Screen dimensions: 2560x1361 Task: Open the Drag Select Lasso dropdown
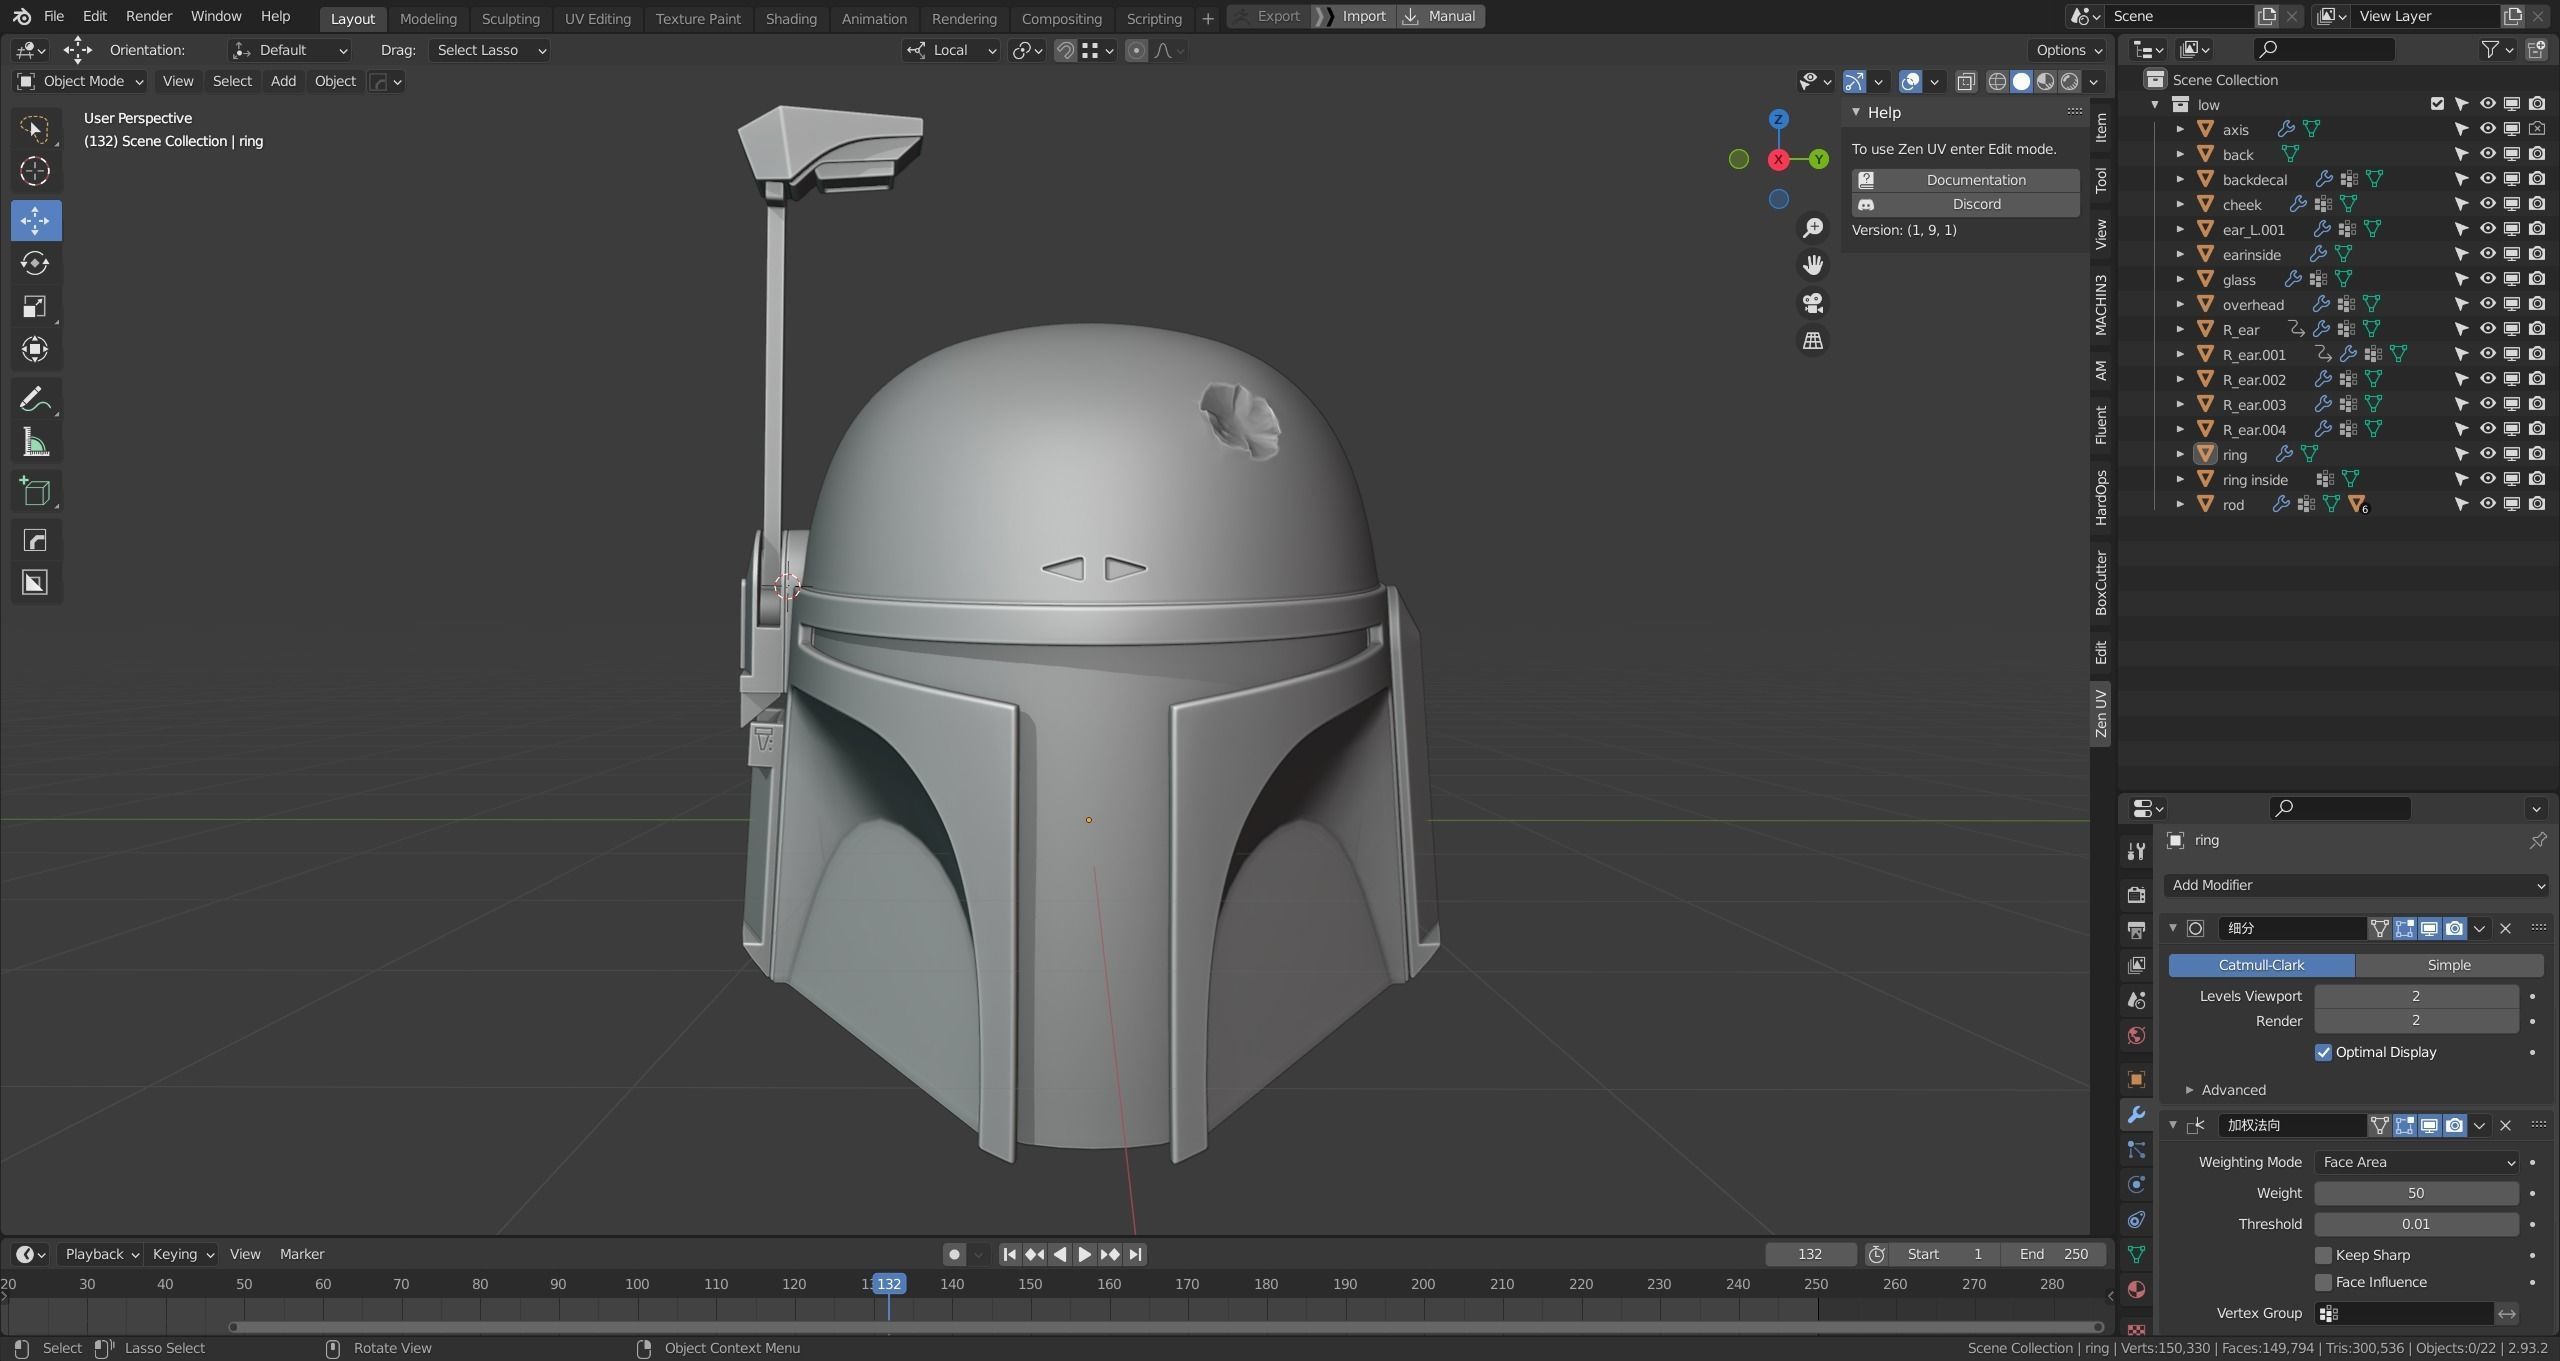(490, 50)
